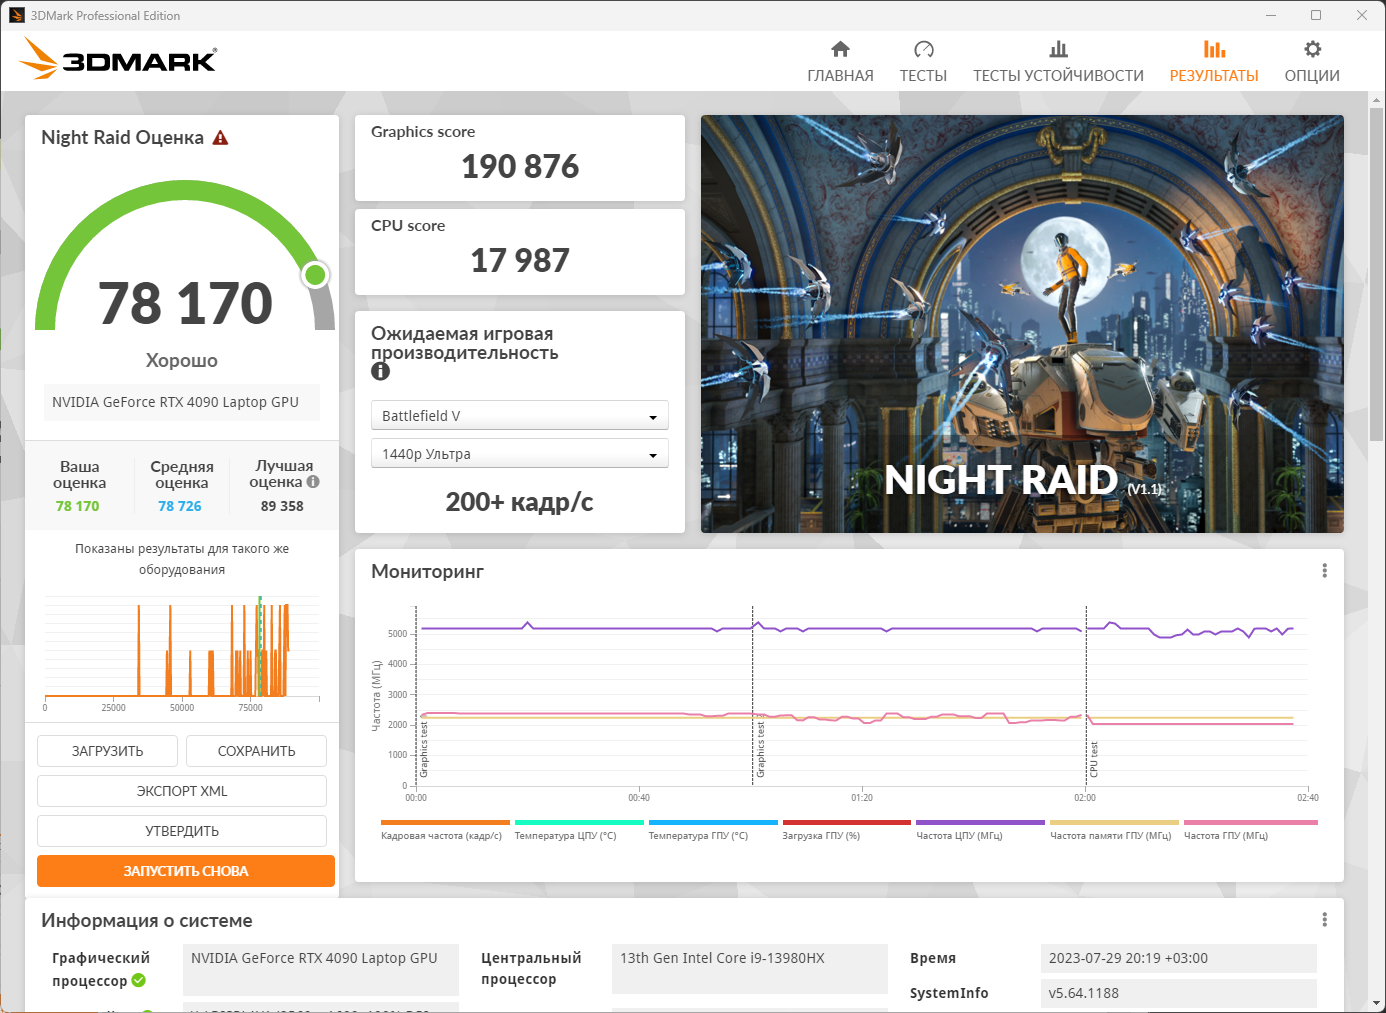Toggle Кадровая частота legend in monitoring chart
1386x1013 pixels.
[x=441, y=836]
